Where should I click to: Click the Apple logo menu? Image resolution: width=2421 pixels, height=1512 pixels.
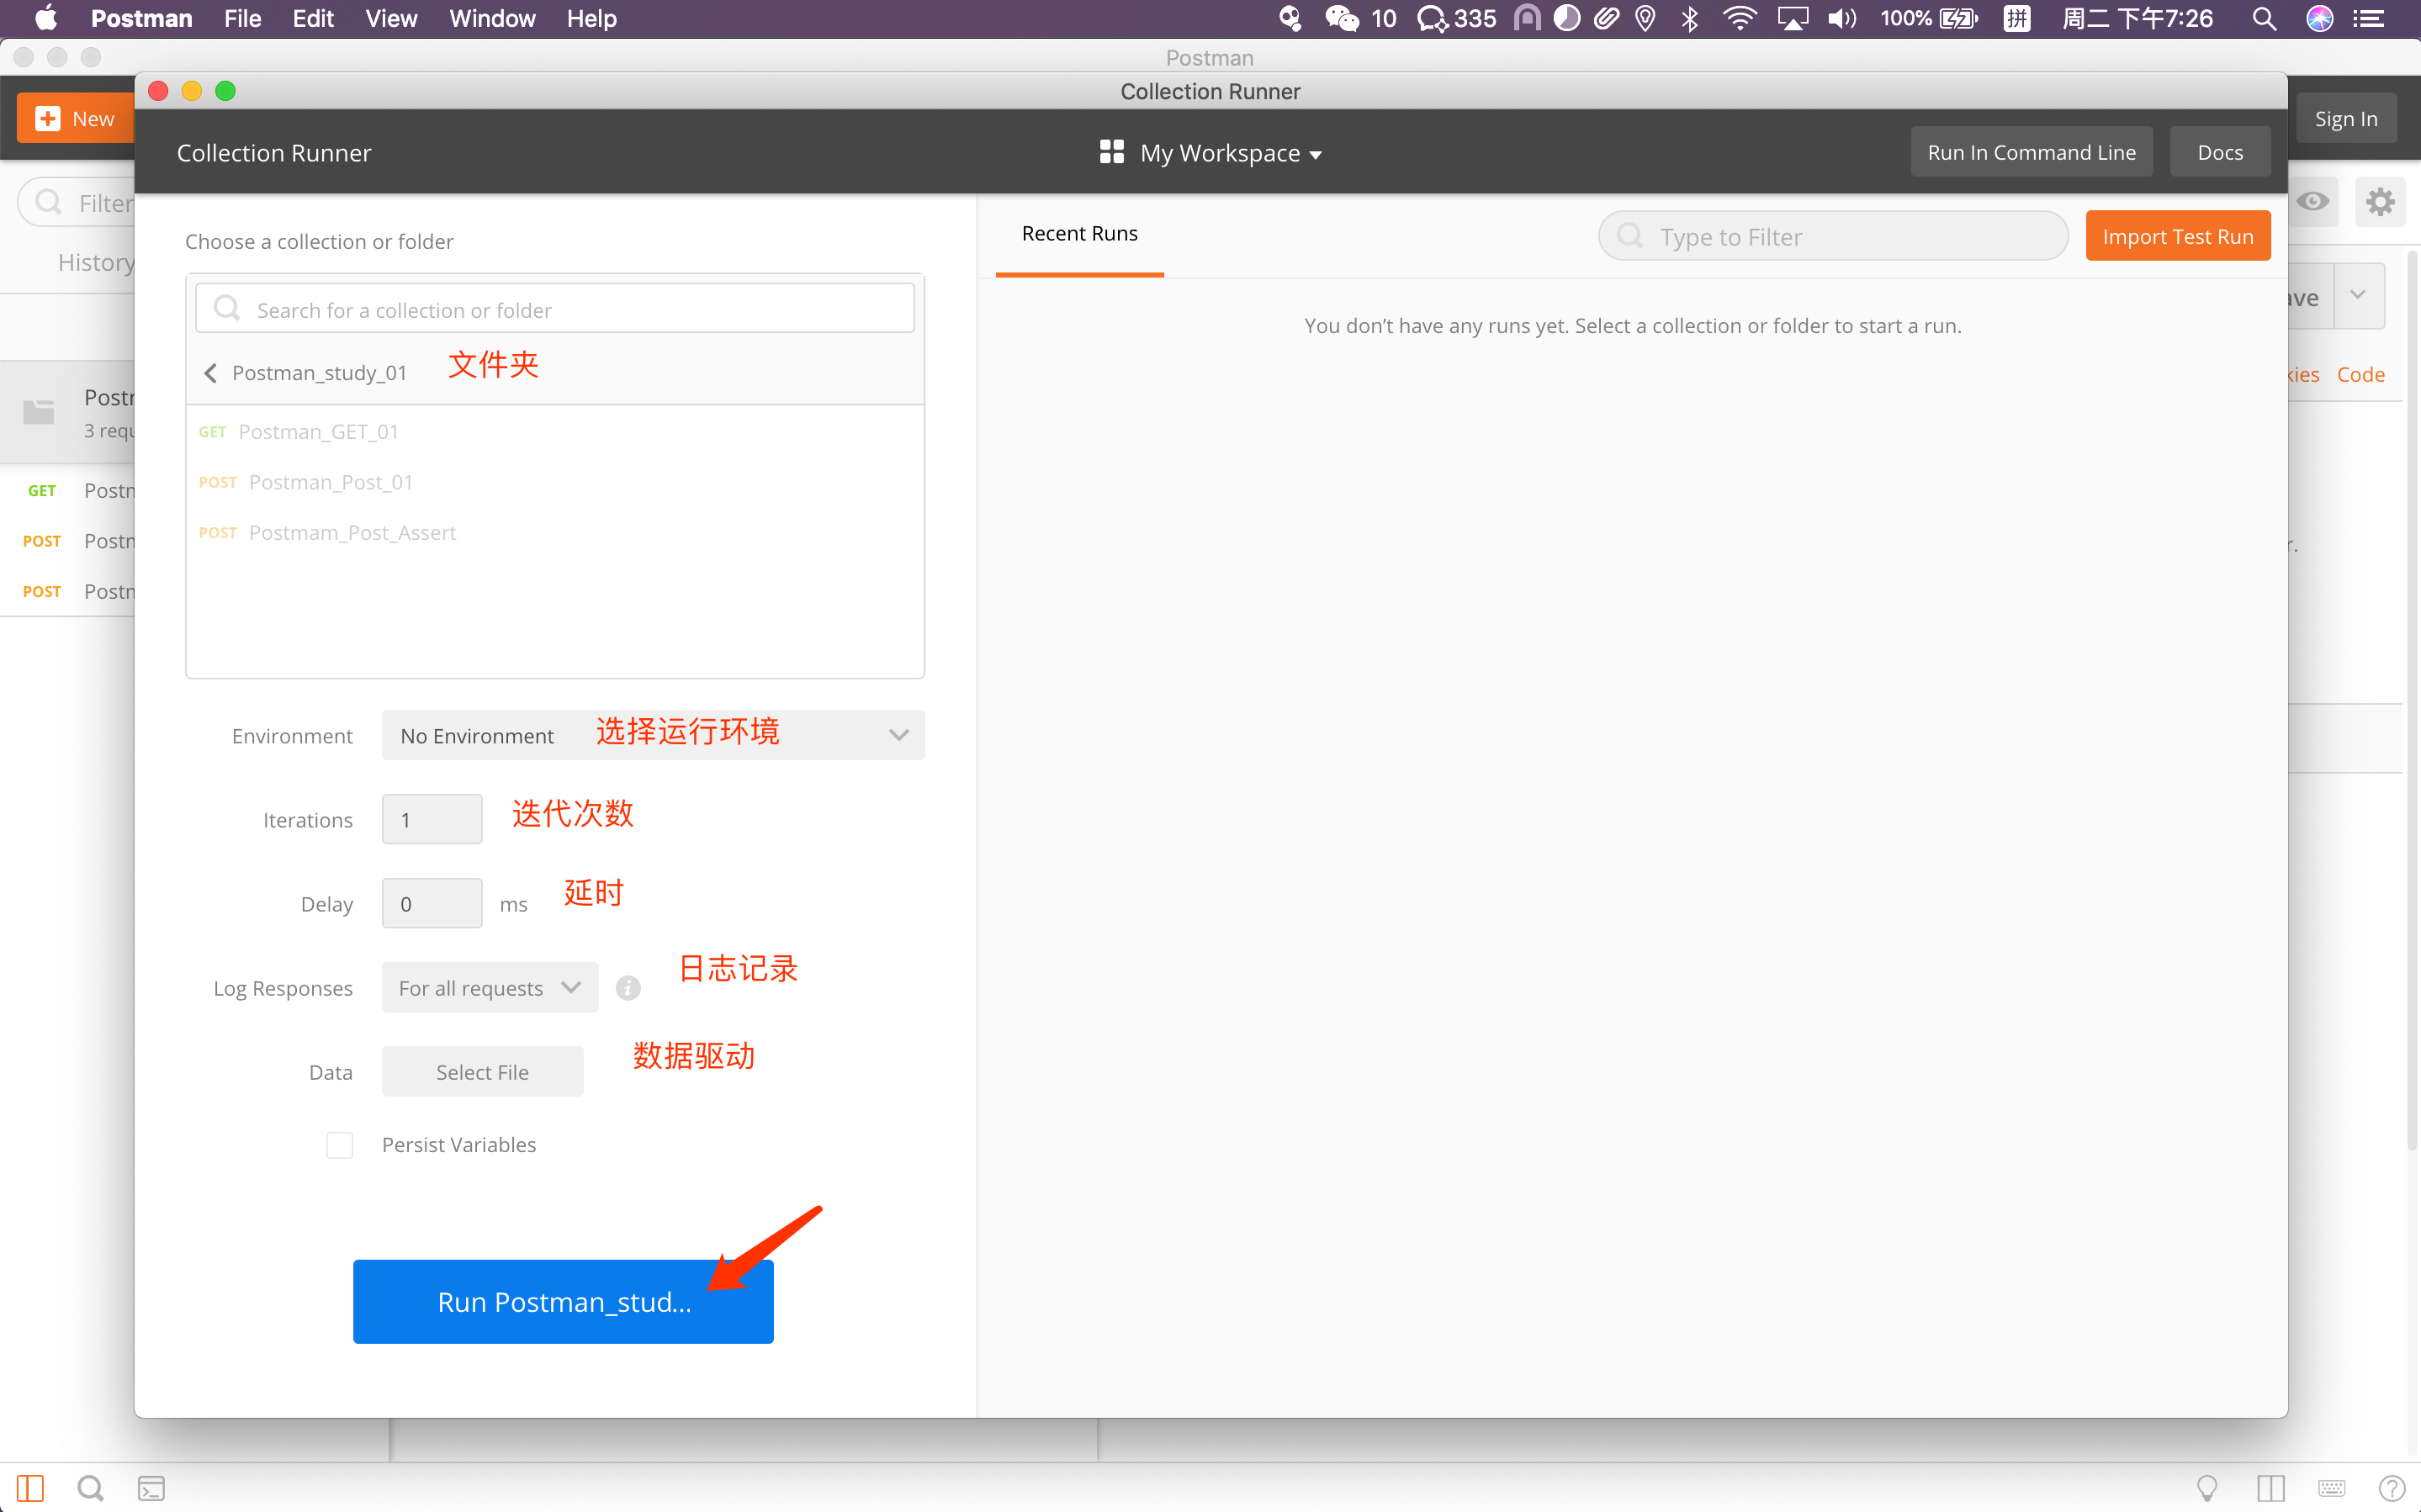point(46,18)
